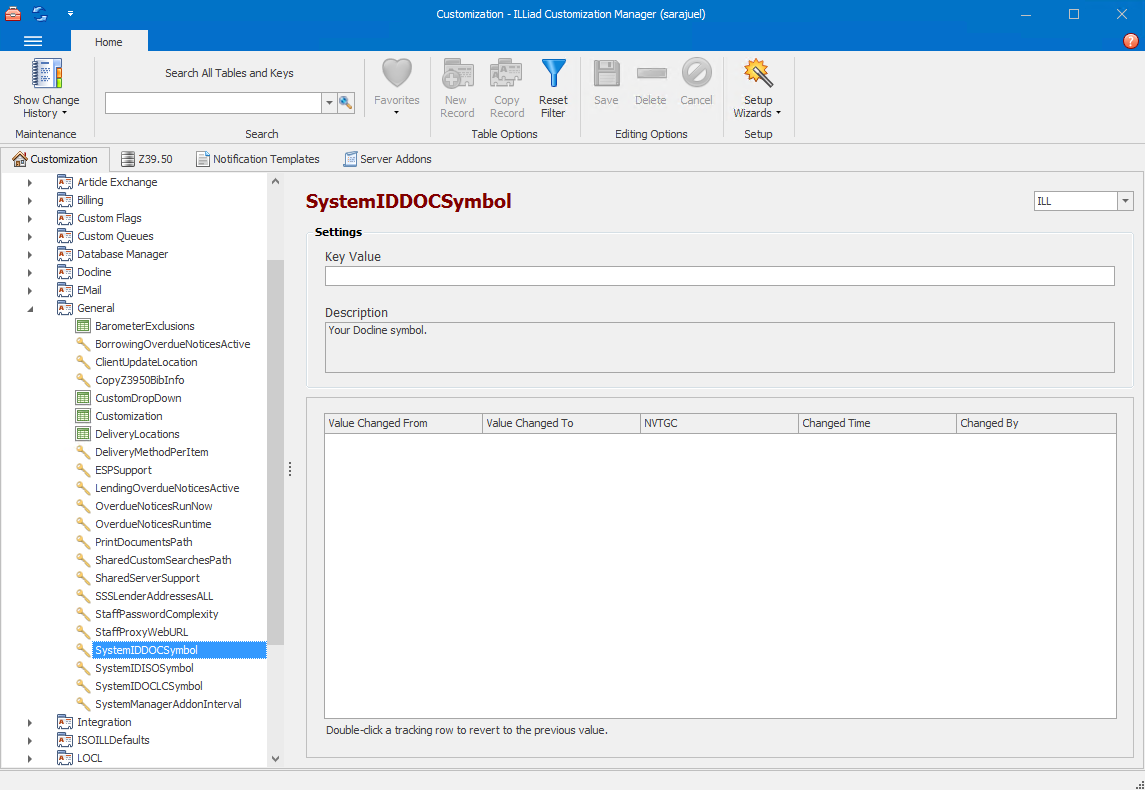1145x790 pixels.
Task: Open the hamburger menu
Action: pos(33,41)
